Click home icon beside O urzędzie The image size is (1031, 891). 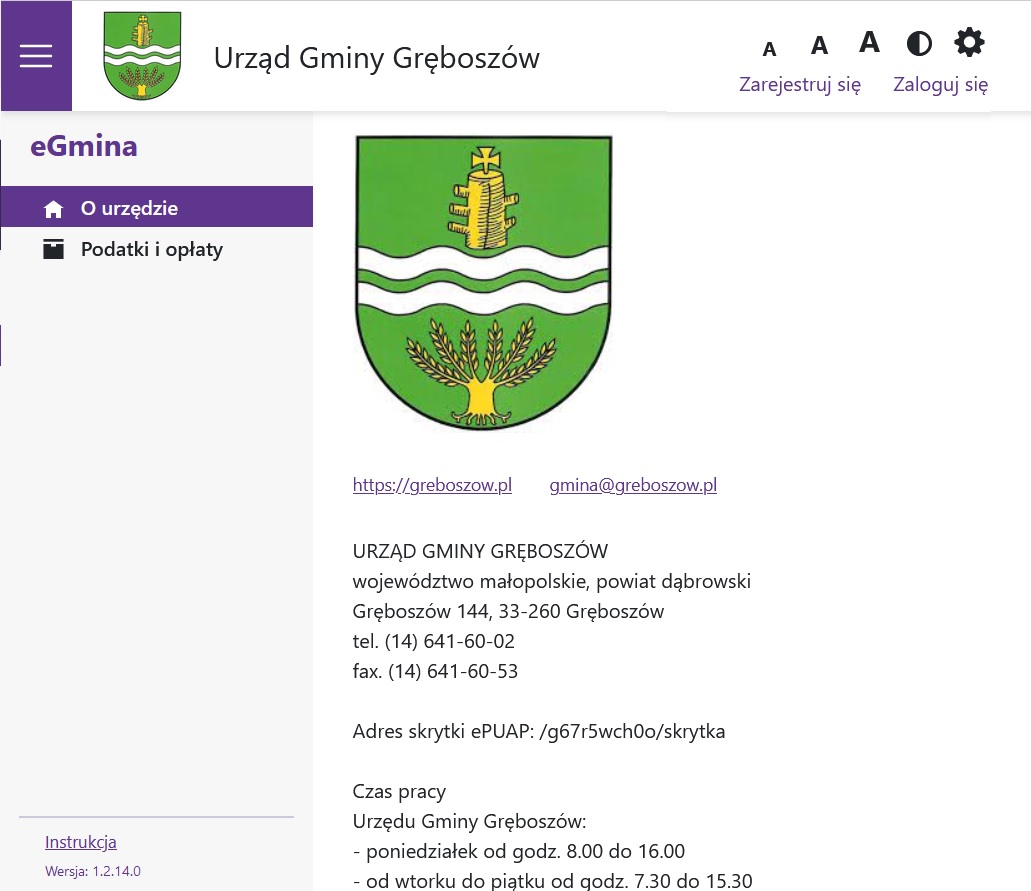point(53,209)
